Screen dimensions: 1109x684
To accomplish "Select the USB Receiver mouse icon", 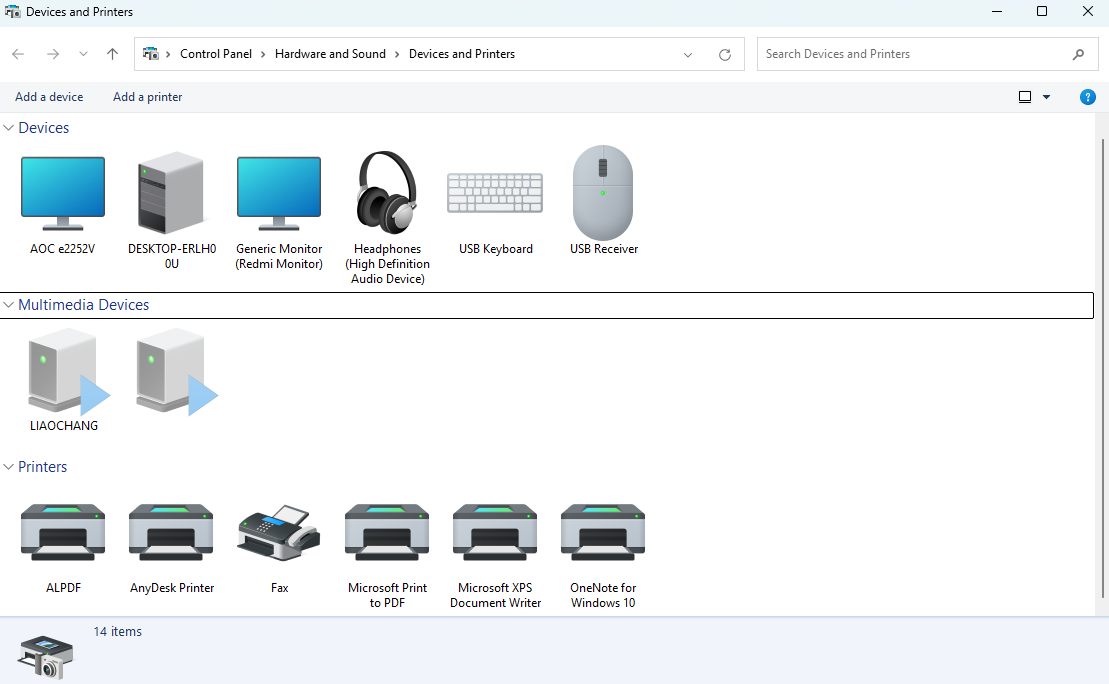I will (603, 193).
